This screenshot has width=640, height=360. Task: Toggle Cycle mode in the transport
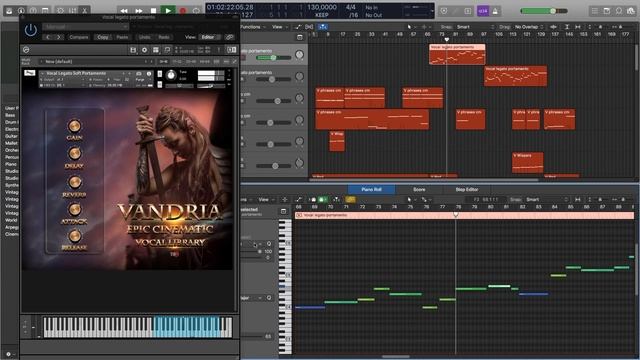coord(197,11)
